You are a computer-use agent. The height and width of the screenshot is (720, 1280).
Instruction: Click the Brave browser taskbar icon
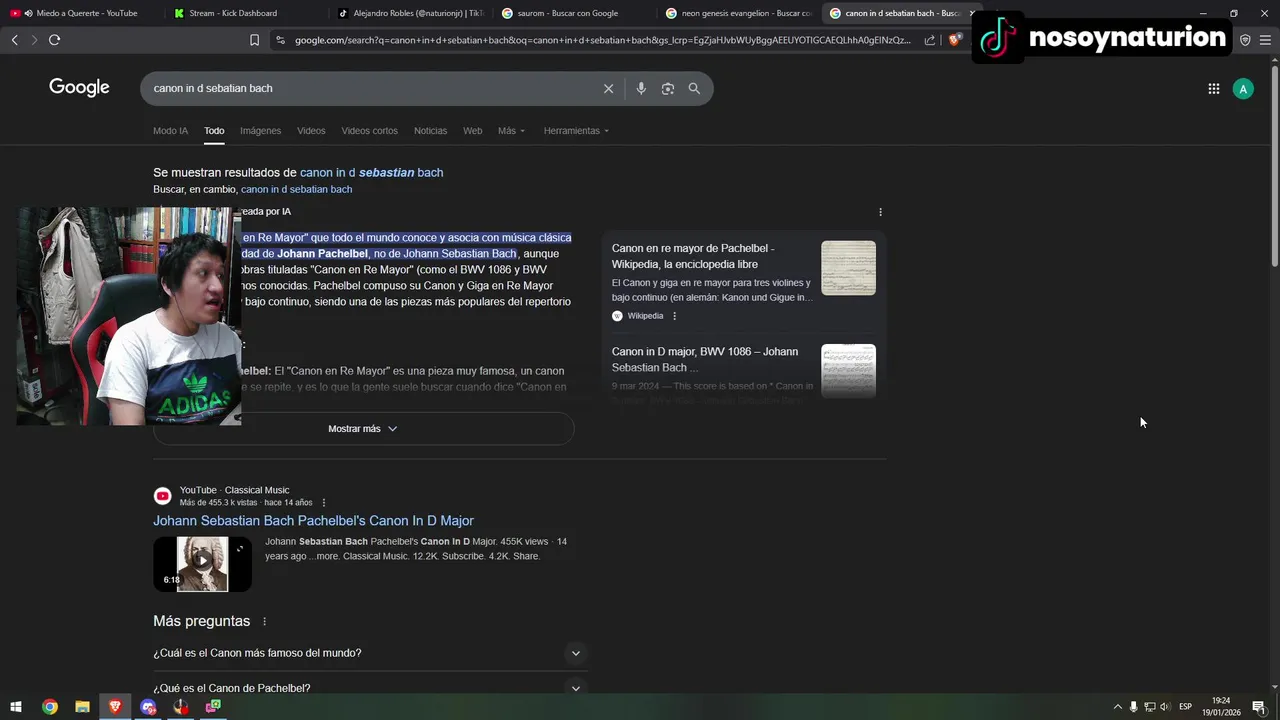click(x=115, y=707)
